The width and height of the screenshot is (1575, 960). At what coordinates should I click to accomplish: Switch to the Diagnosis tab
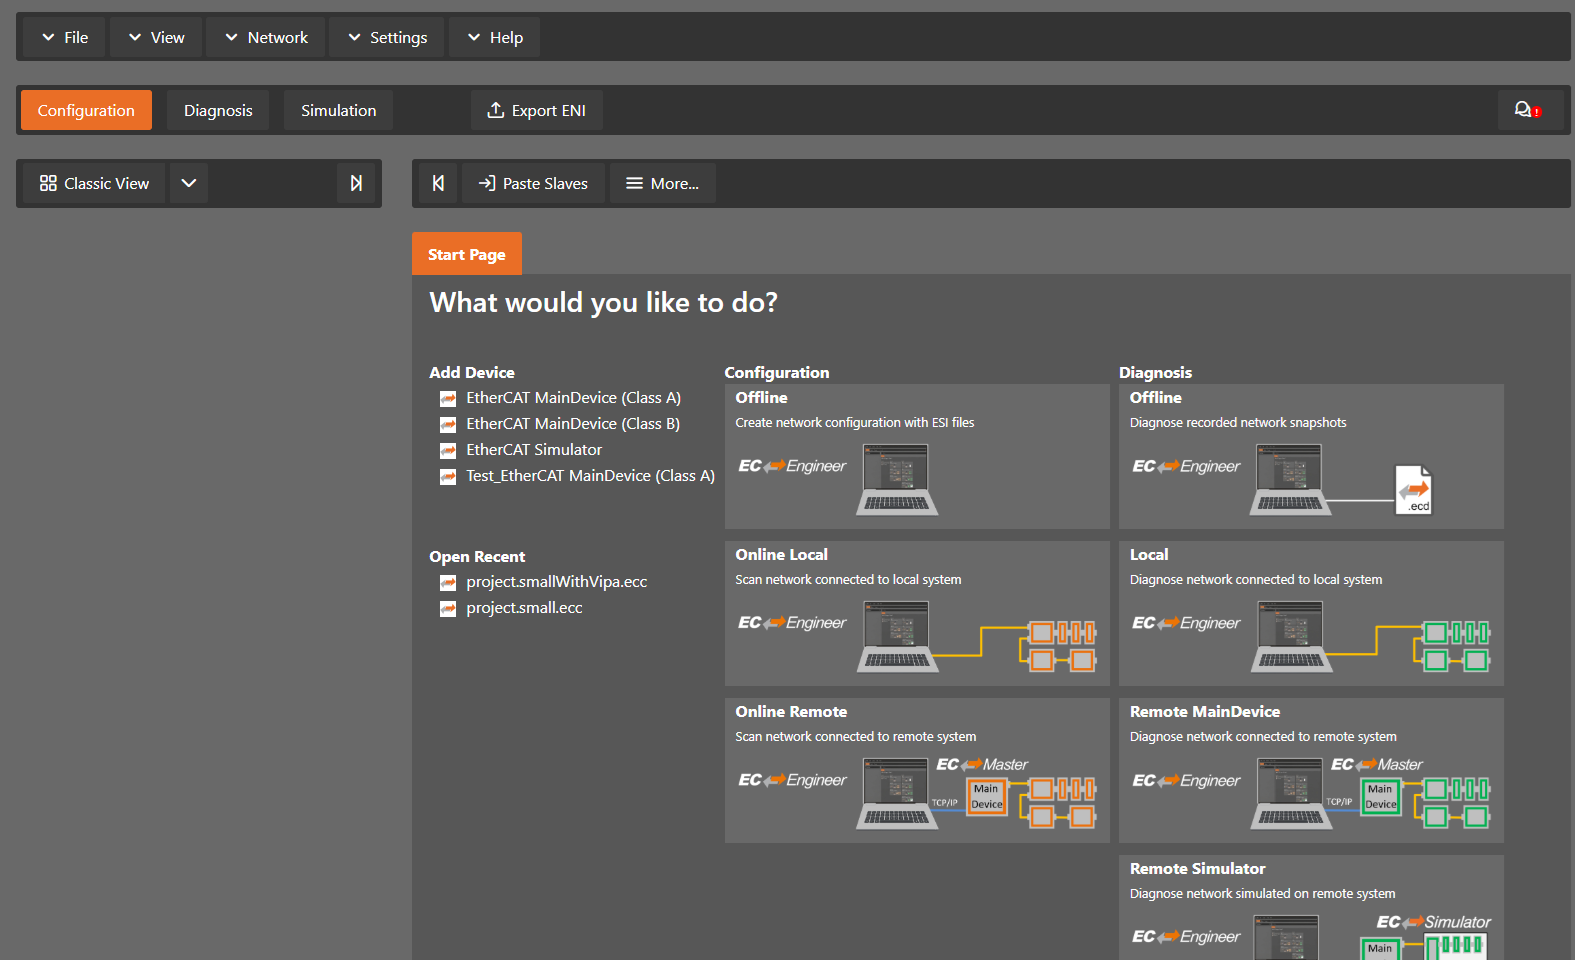[x=218, y=110]
